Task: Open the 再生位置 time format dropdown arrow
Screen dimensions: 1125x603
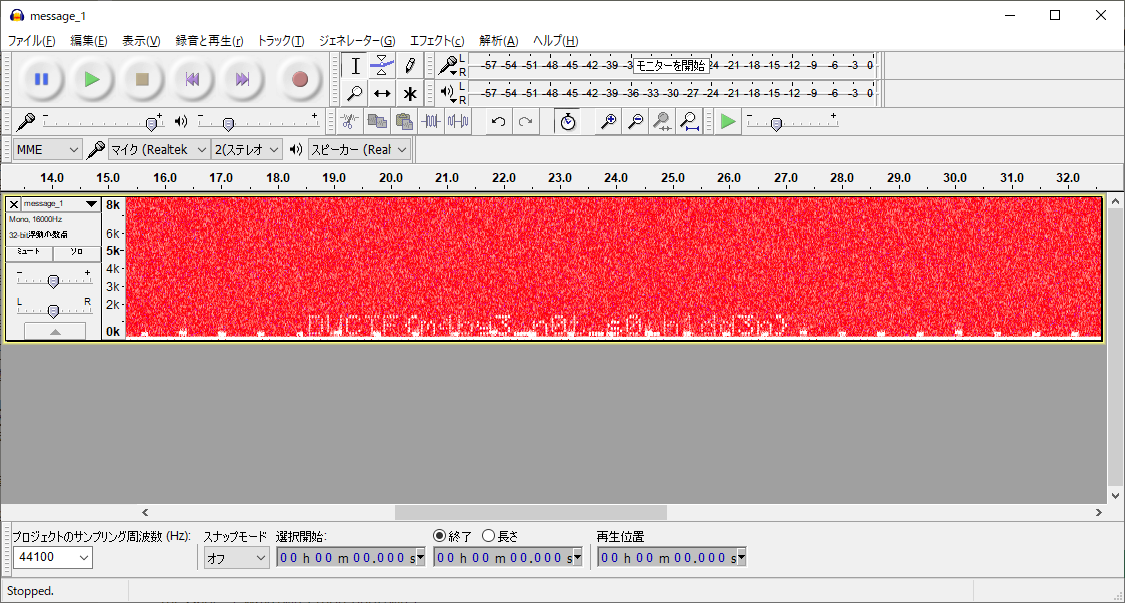Action: tap(742, 557)
